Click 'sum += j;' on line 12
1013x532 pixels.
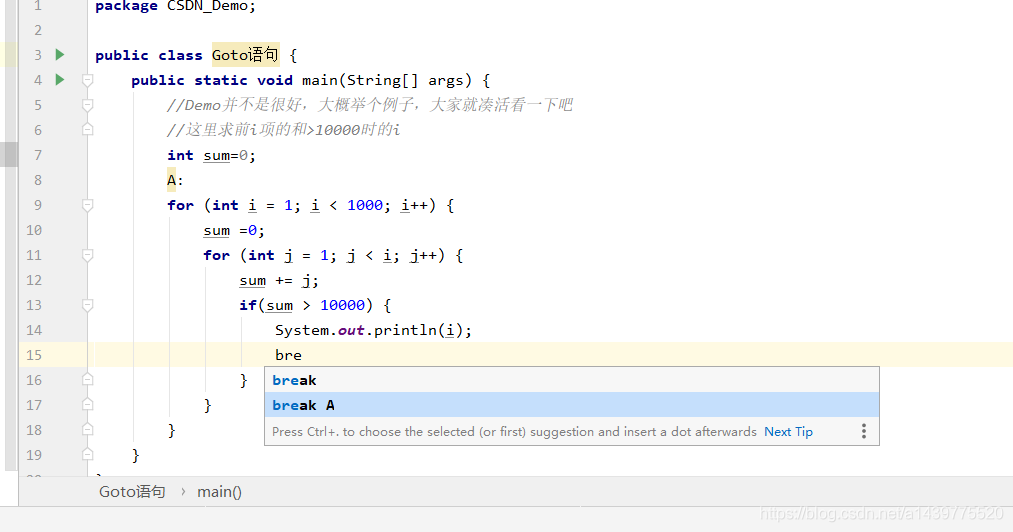click(279, 281)
